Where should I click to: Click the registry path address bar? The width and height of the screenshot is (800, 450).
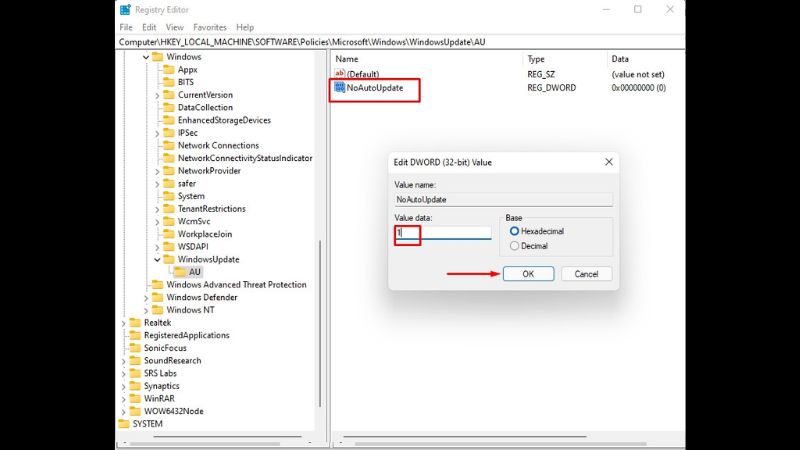401,42
